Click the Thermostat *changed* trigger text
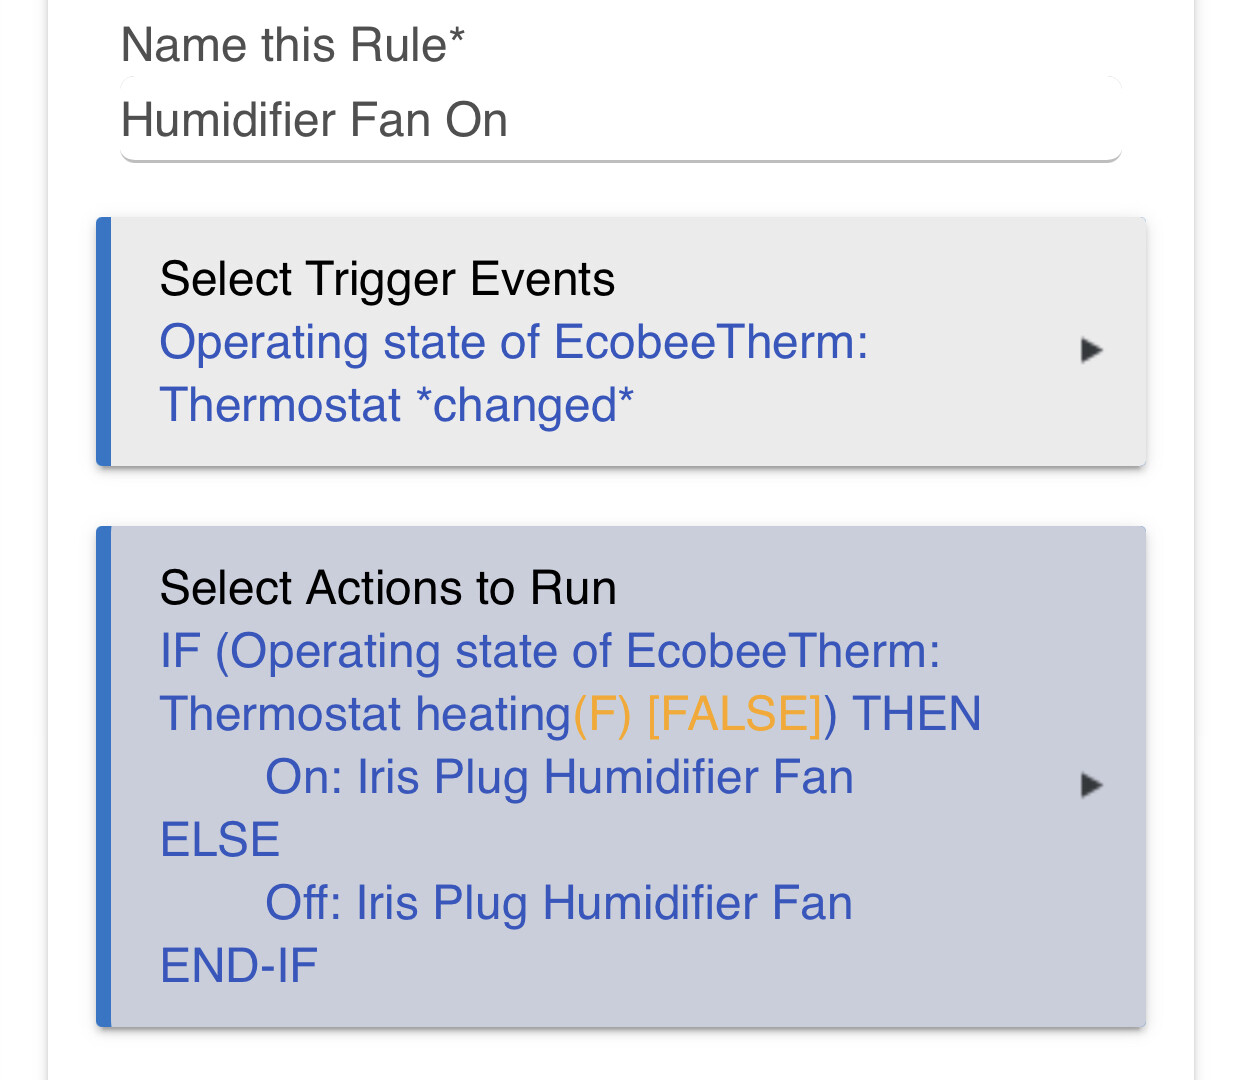The width and height of the screenshot is (1242, 1080). (397, 406)
